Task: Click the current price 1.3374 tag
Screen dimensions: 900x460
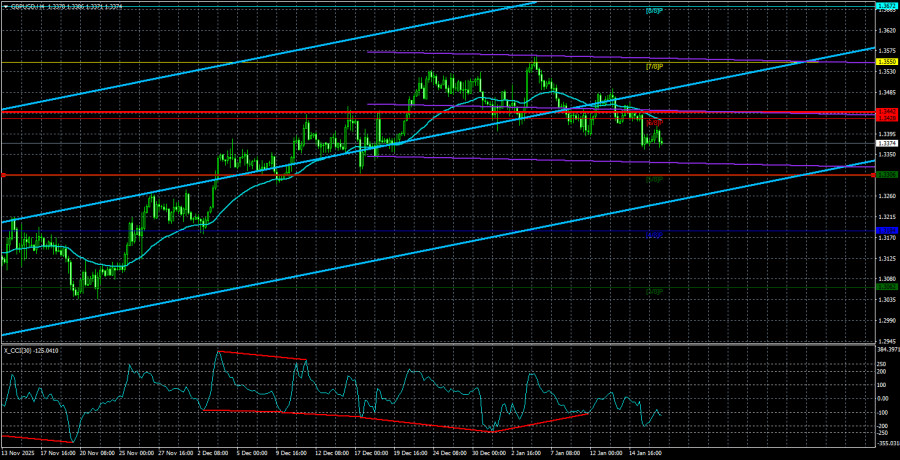Action: (886, 143)
